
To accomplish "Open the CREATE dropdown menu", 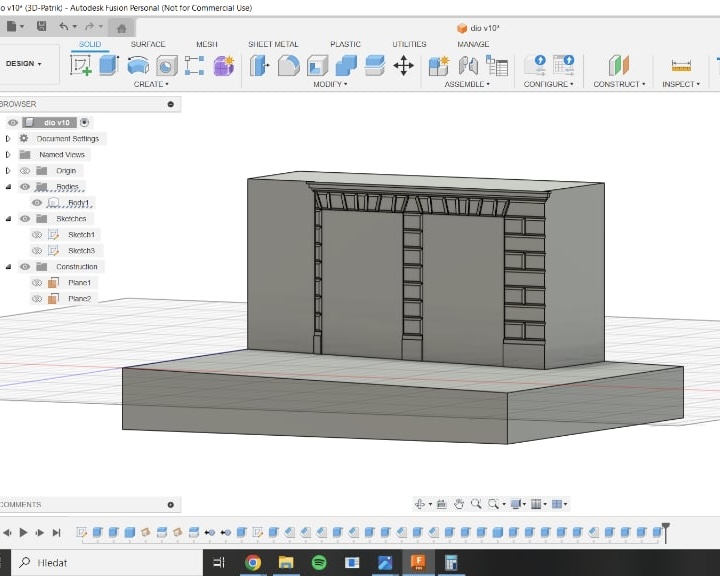I will 151,84.
